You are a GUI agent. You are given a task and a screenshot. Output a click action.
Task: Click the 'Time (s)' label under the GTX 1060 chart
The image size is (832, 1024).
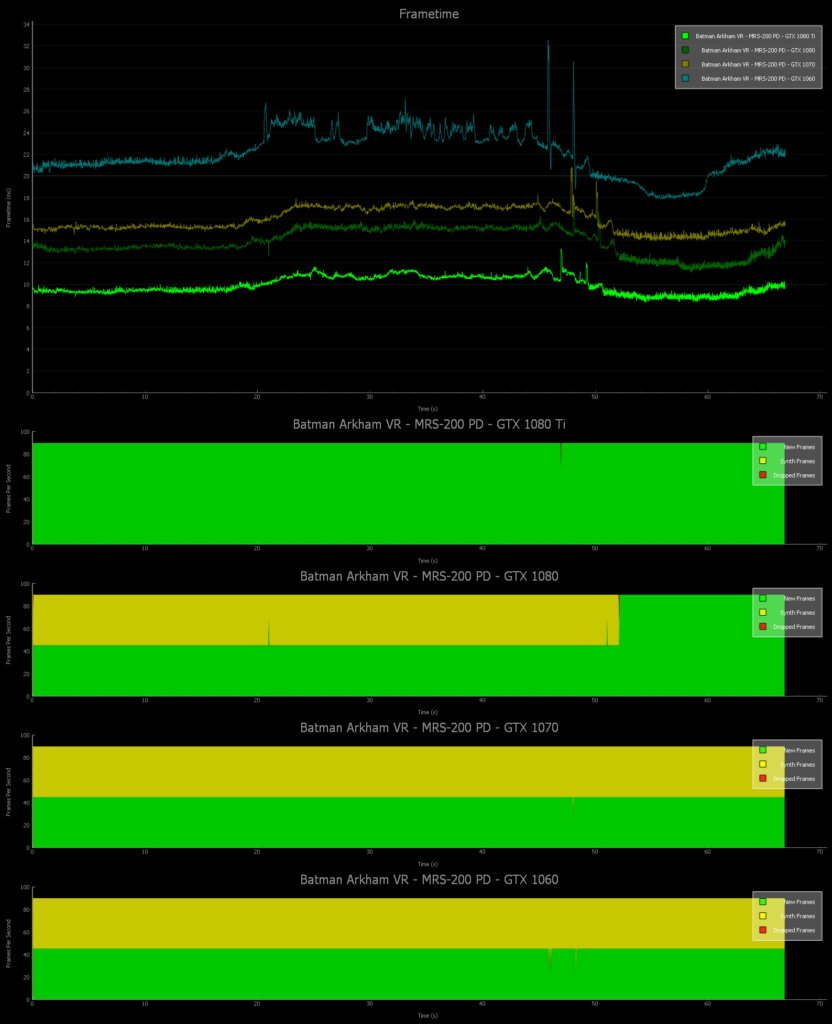point(428,1016)
